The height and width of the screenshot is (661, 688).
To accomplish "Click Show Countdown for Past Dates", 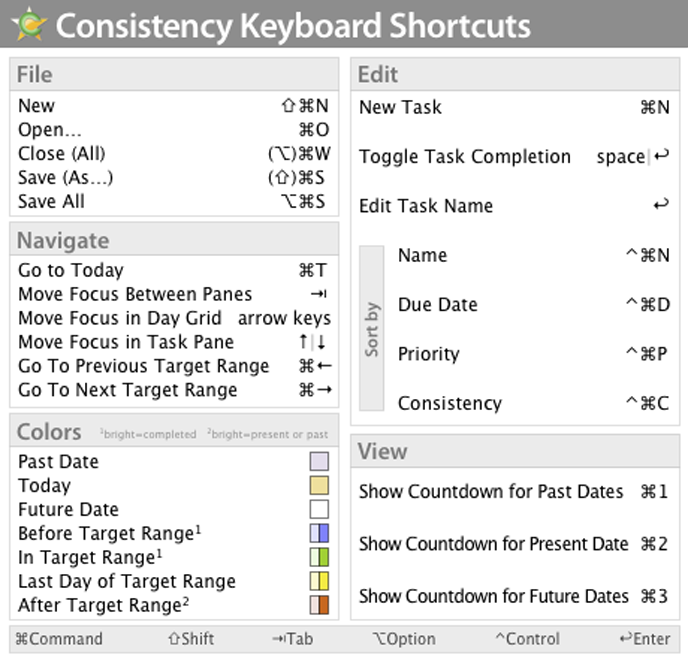I will 491,492.
